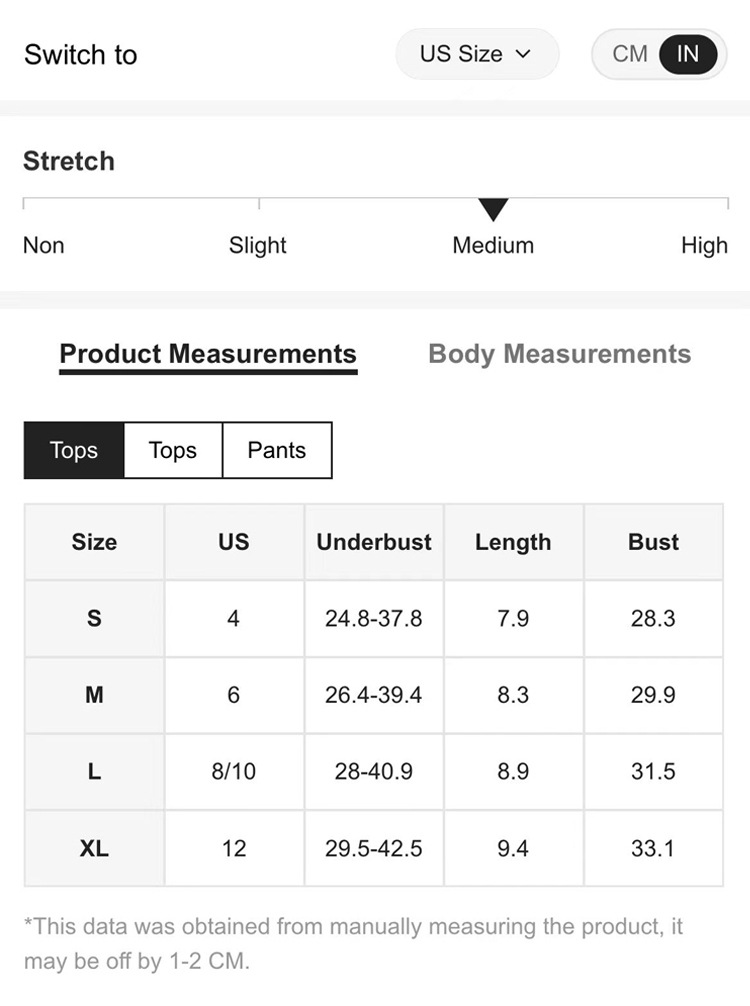Image resolution: width=750 pixels, height=1006 pixels.
Task: Click the Underbust column header
Action: tap(374, 542)
